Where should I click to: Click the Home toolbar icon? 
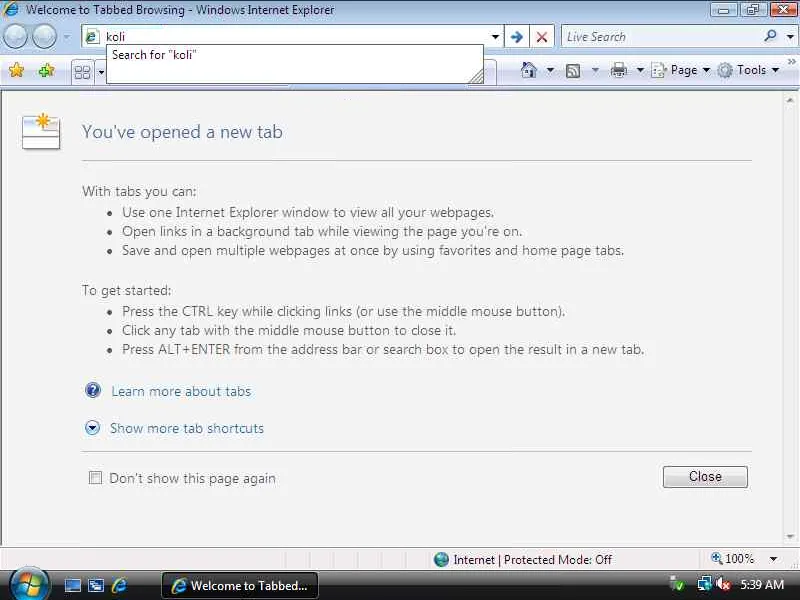pos(529,70)
